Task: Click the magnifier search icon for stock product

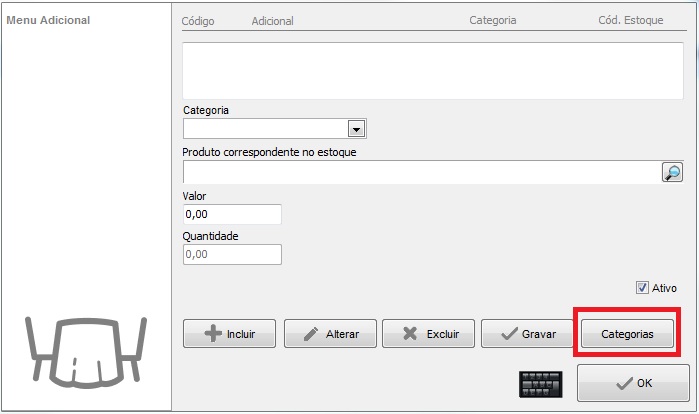Action: 672,172
